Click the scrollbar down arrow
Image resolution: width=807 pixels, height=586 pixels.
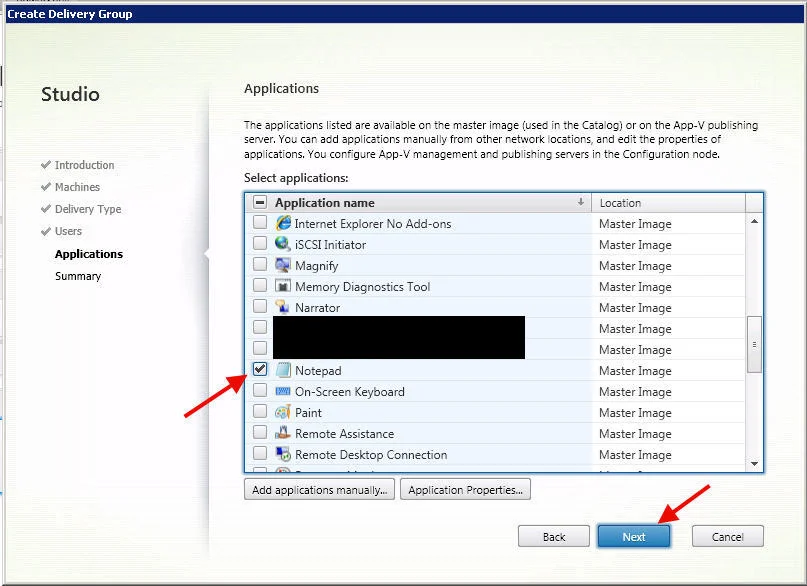754,464
